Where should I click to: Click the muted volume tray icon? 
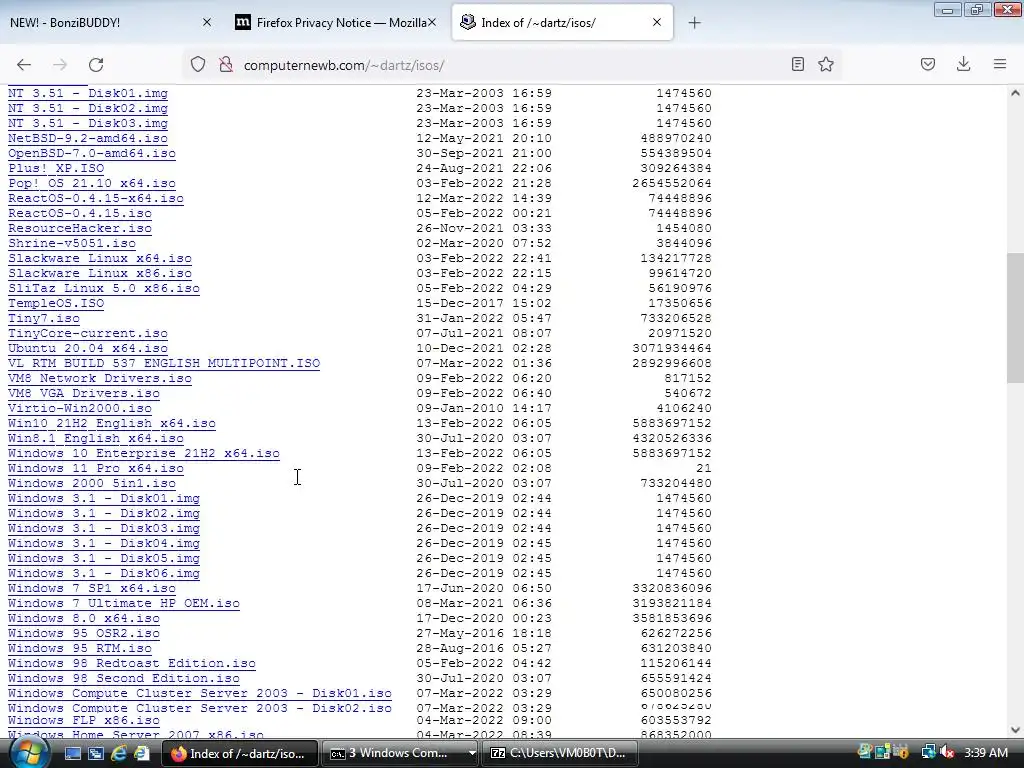coord(948,753)
